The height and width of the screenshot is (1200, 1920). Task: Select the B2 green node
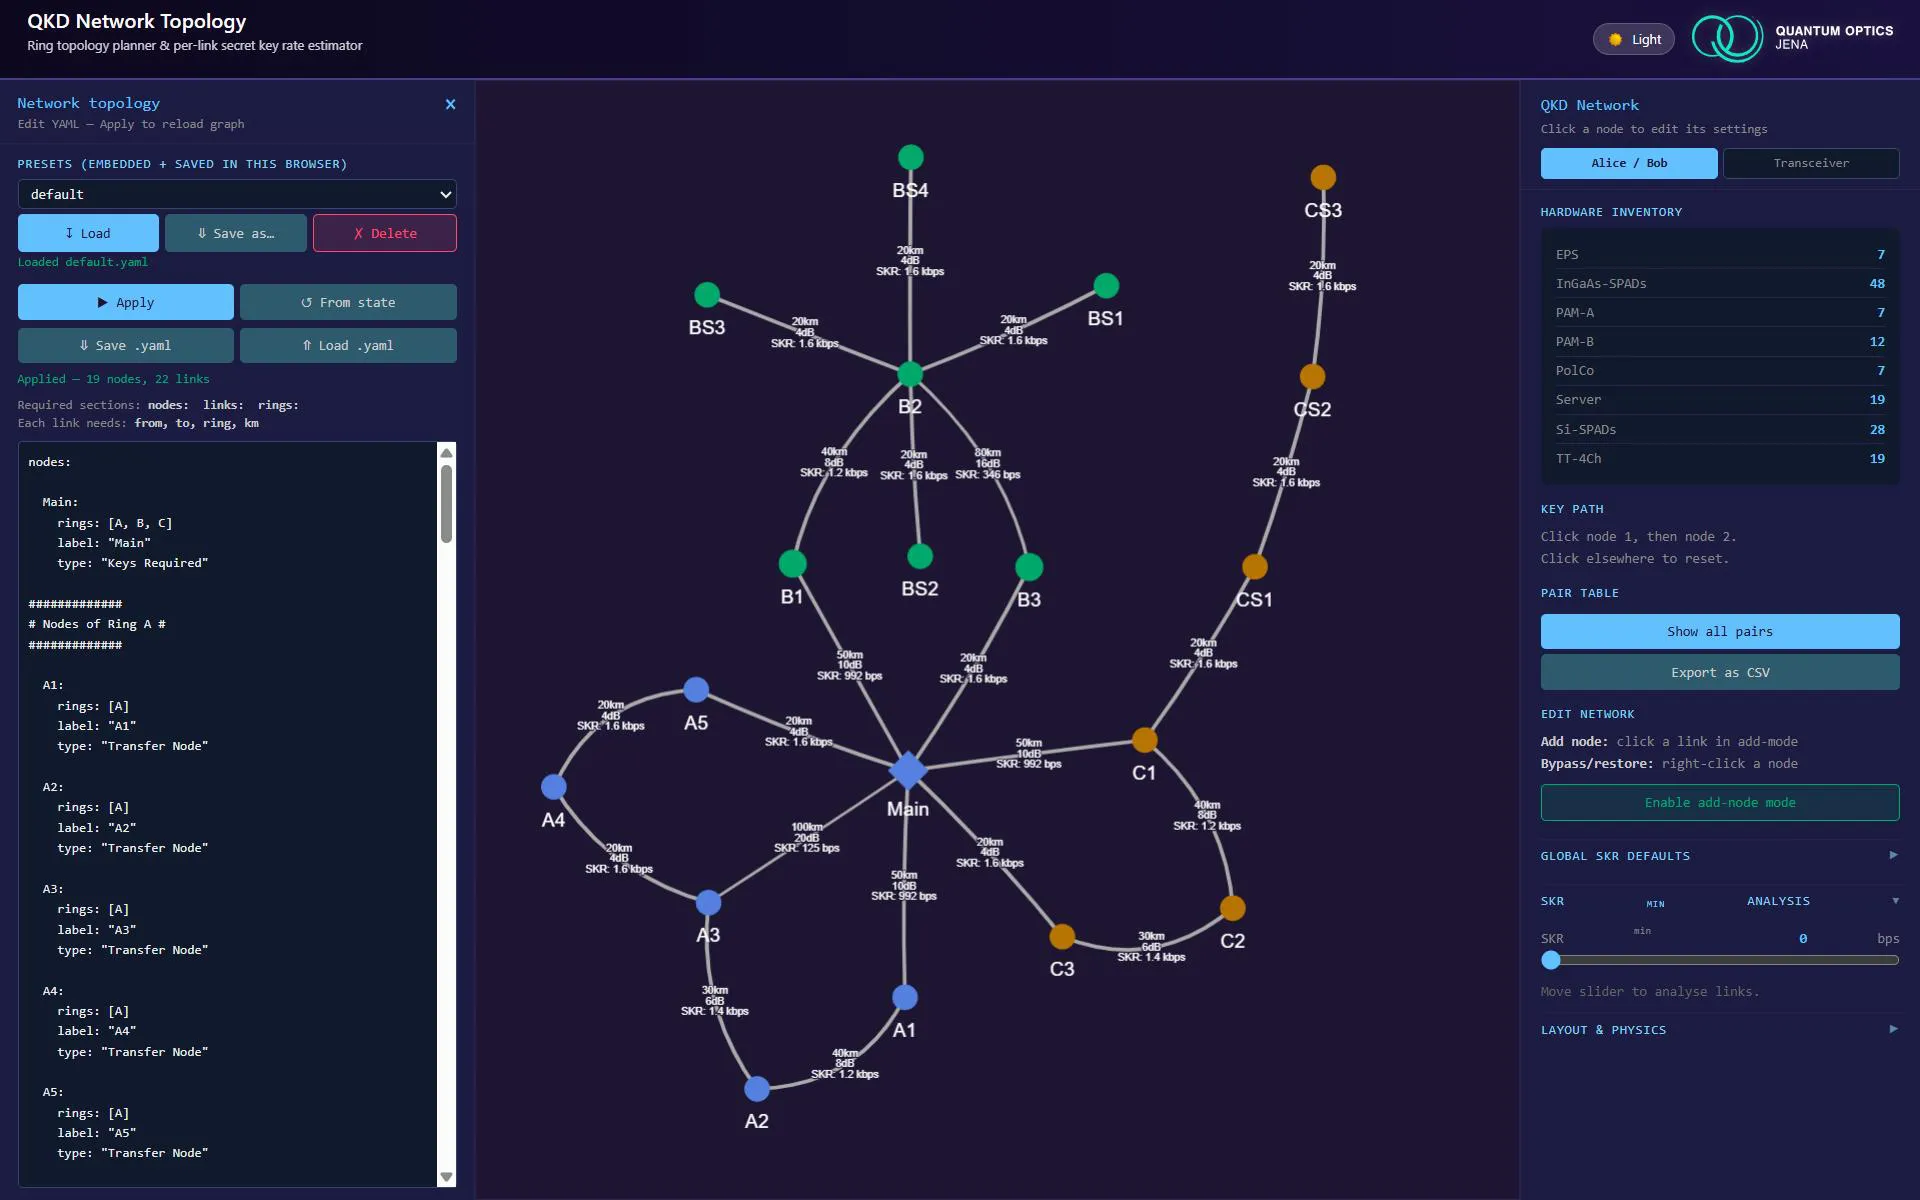(x=910, y=374)
